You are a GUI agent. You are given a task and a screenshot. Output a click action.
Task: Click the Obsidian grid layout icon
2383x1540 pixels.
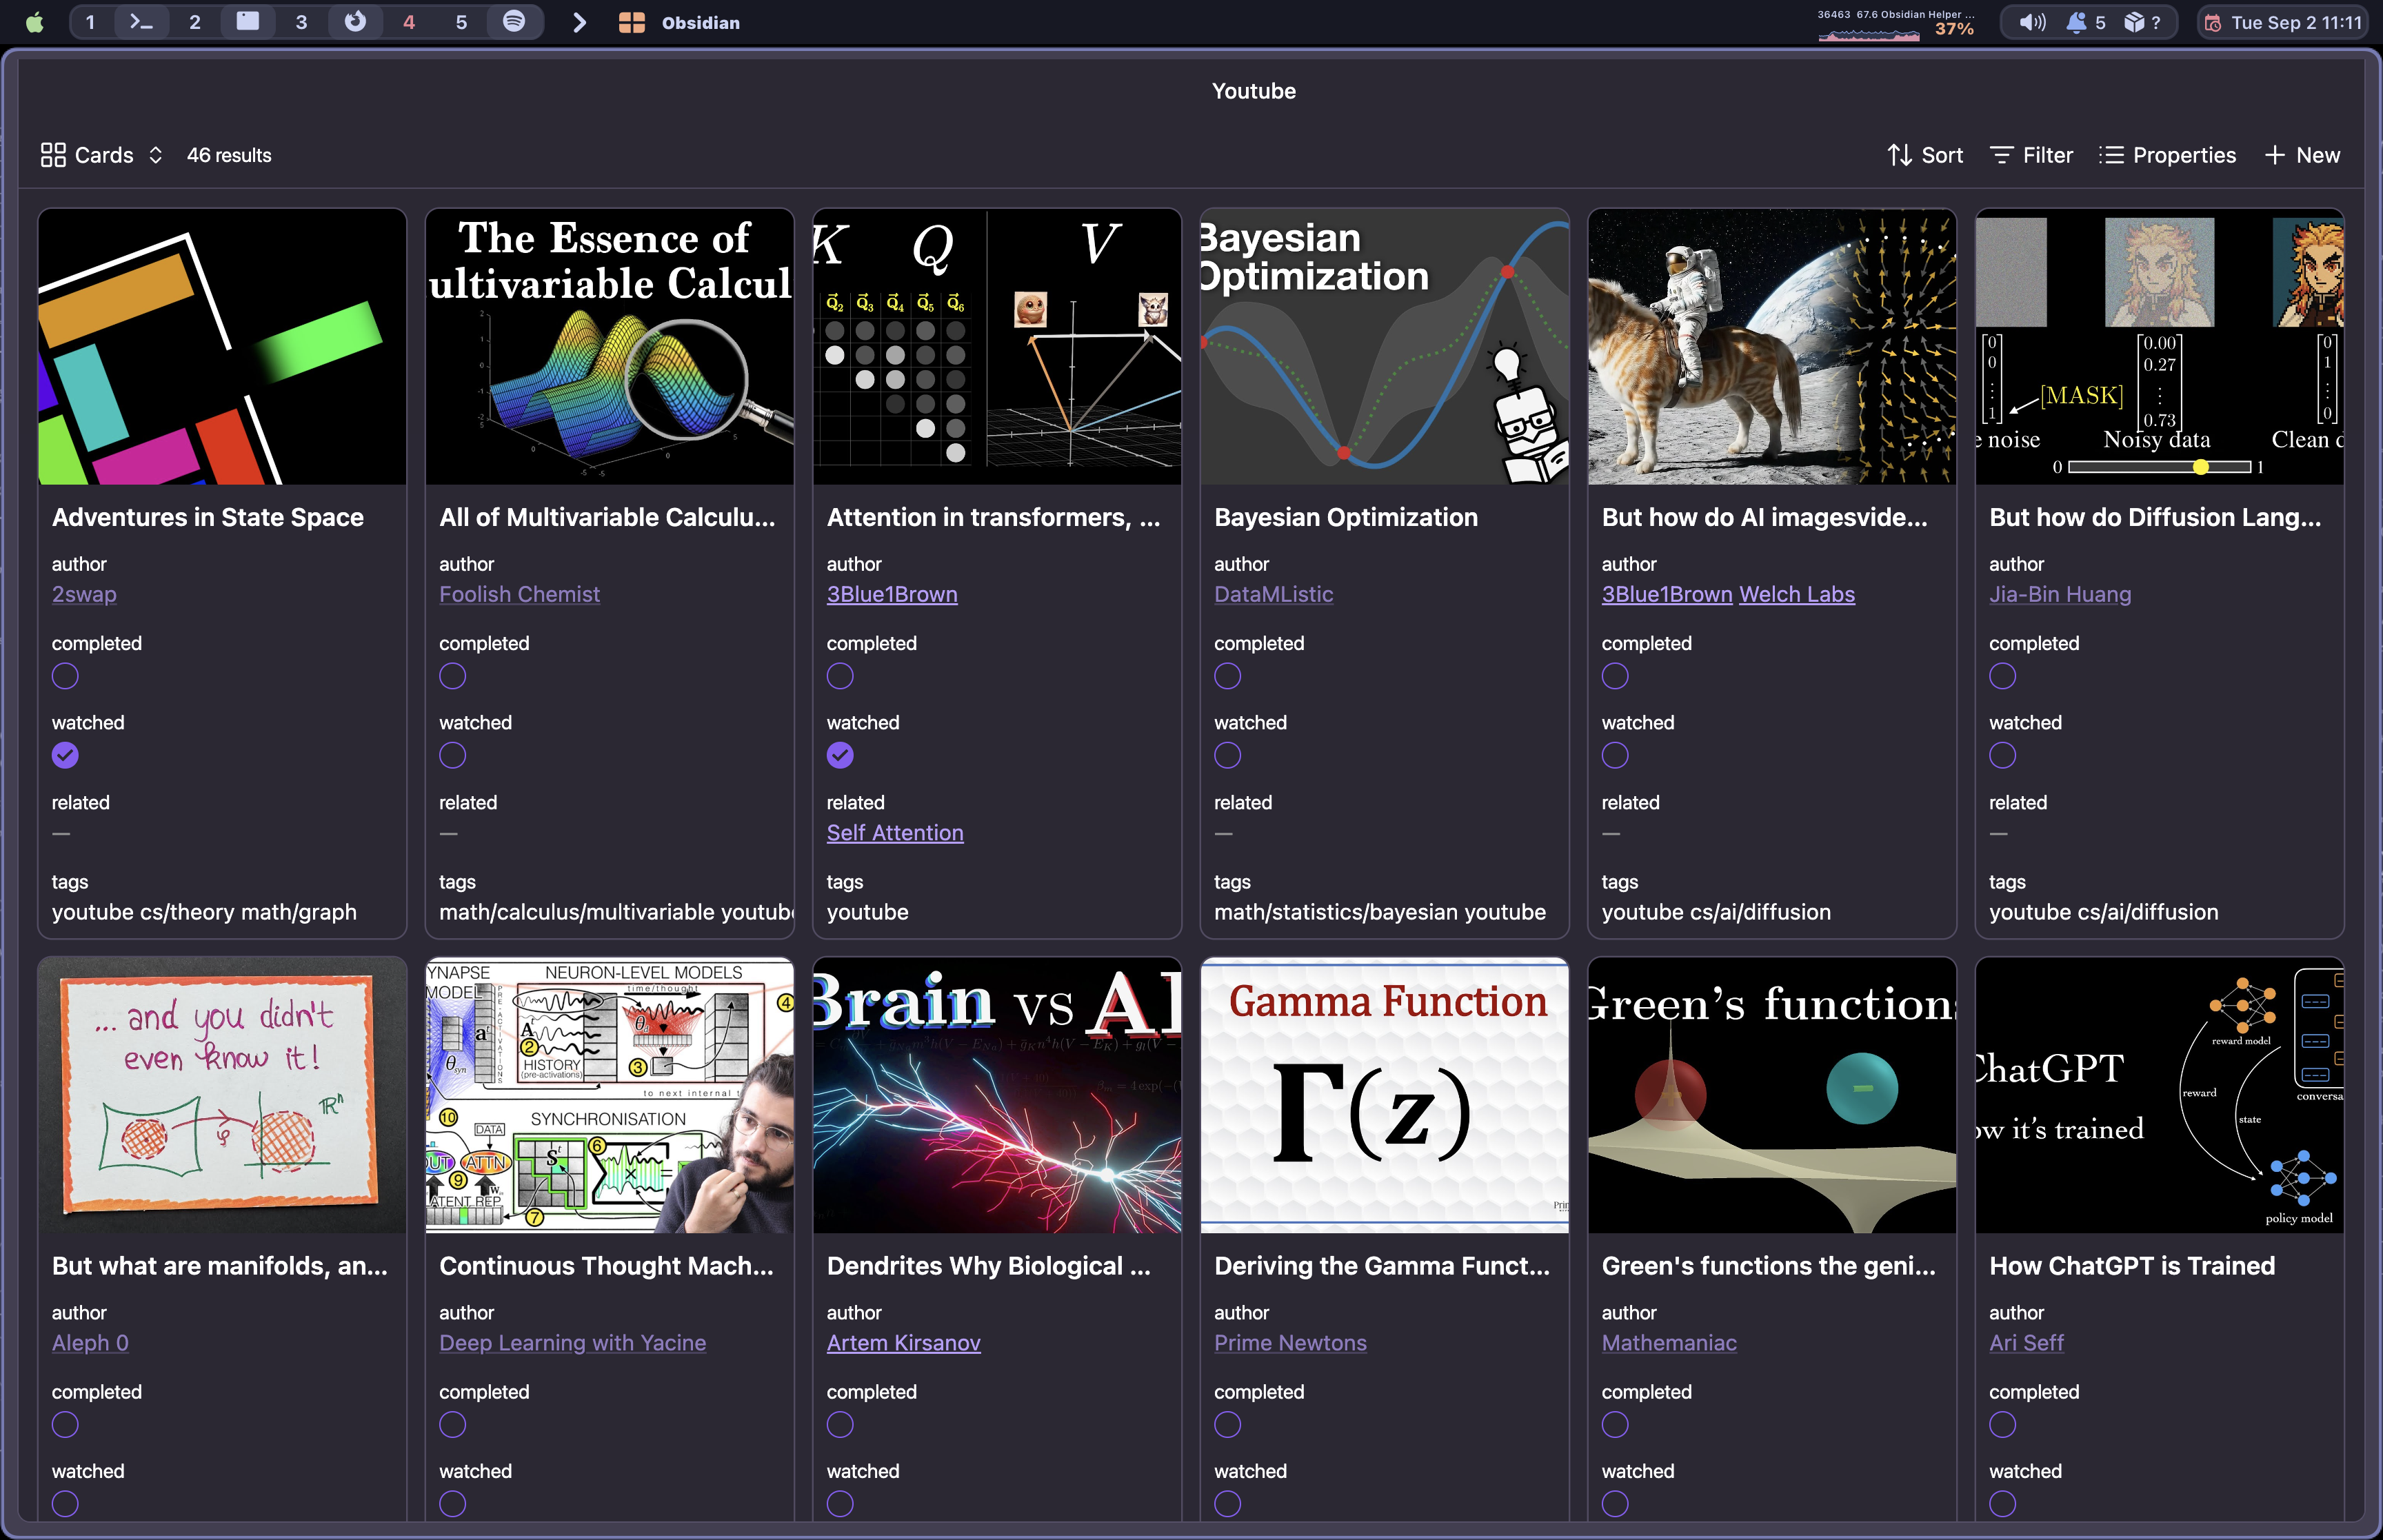tap(631, 22)
